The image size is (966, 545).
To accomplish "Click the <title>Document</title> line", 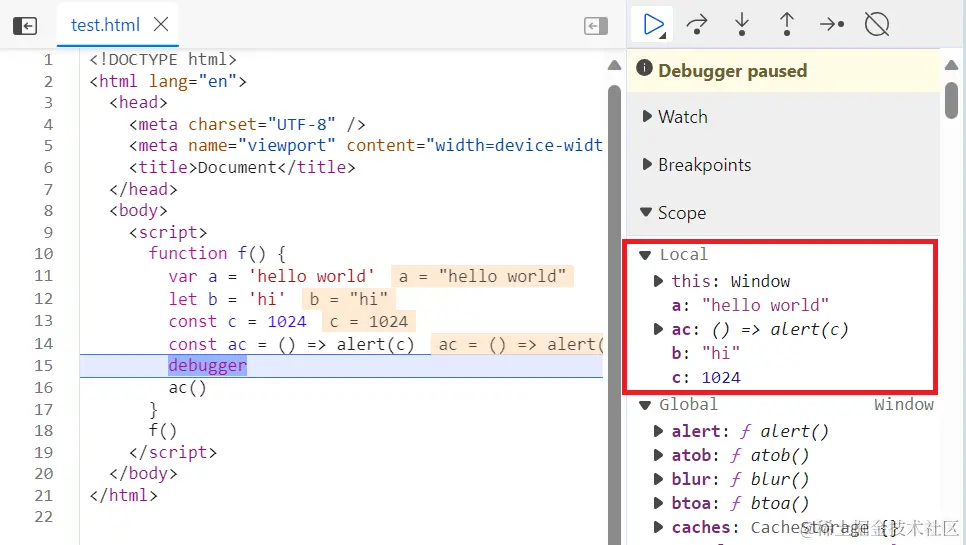I will point(242,167).
